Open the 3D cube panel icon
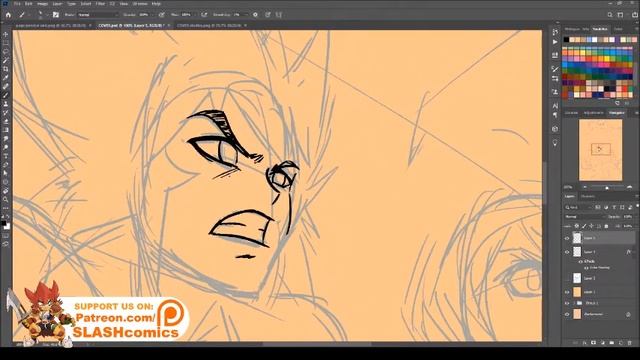 [555, 129]
